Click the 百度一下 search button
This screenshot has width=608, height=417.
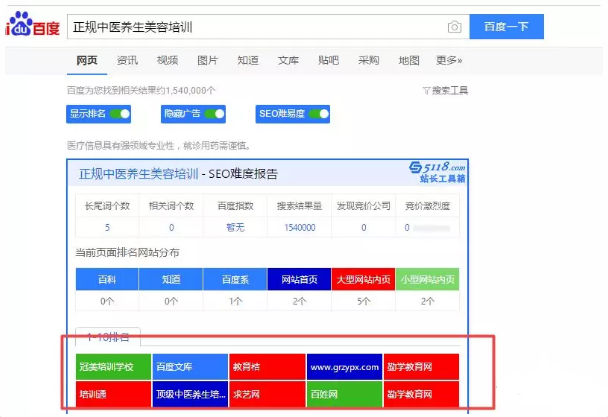(506, 27)
